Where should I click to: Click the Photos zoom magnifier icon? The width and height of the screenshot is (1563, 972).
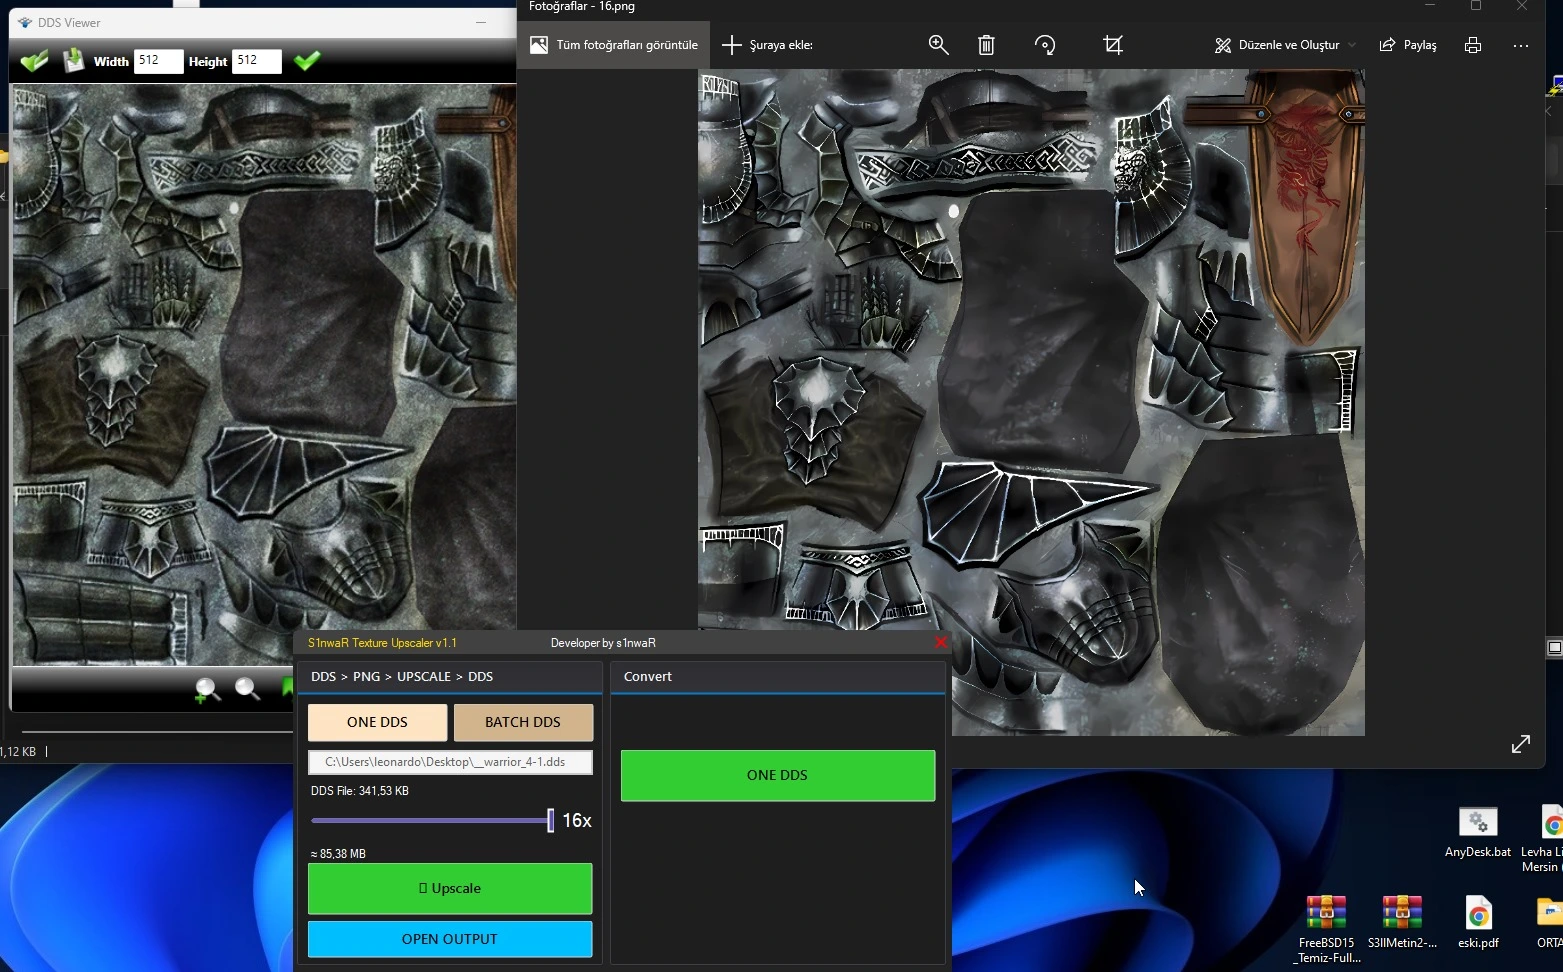click(938, 45)
